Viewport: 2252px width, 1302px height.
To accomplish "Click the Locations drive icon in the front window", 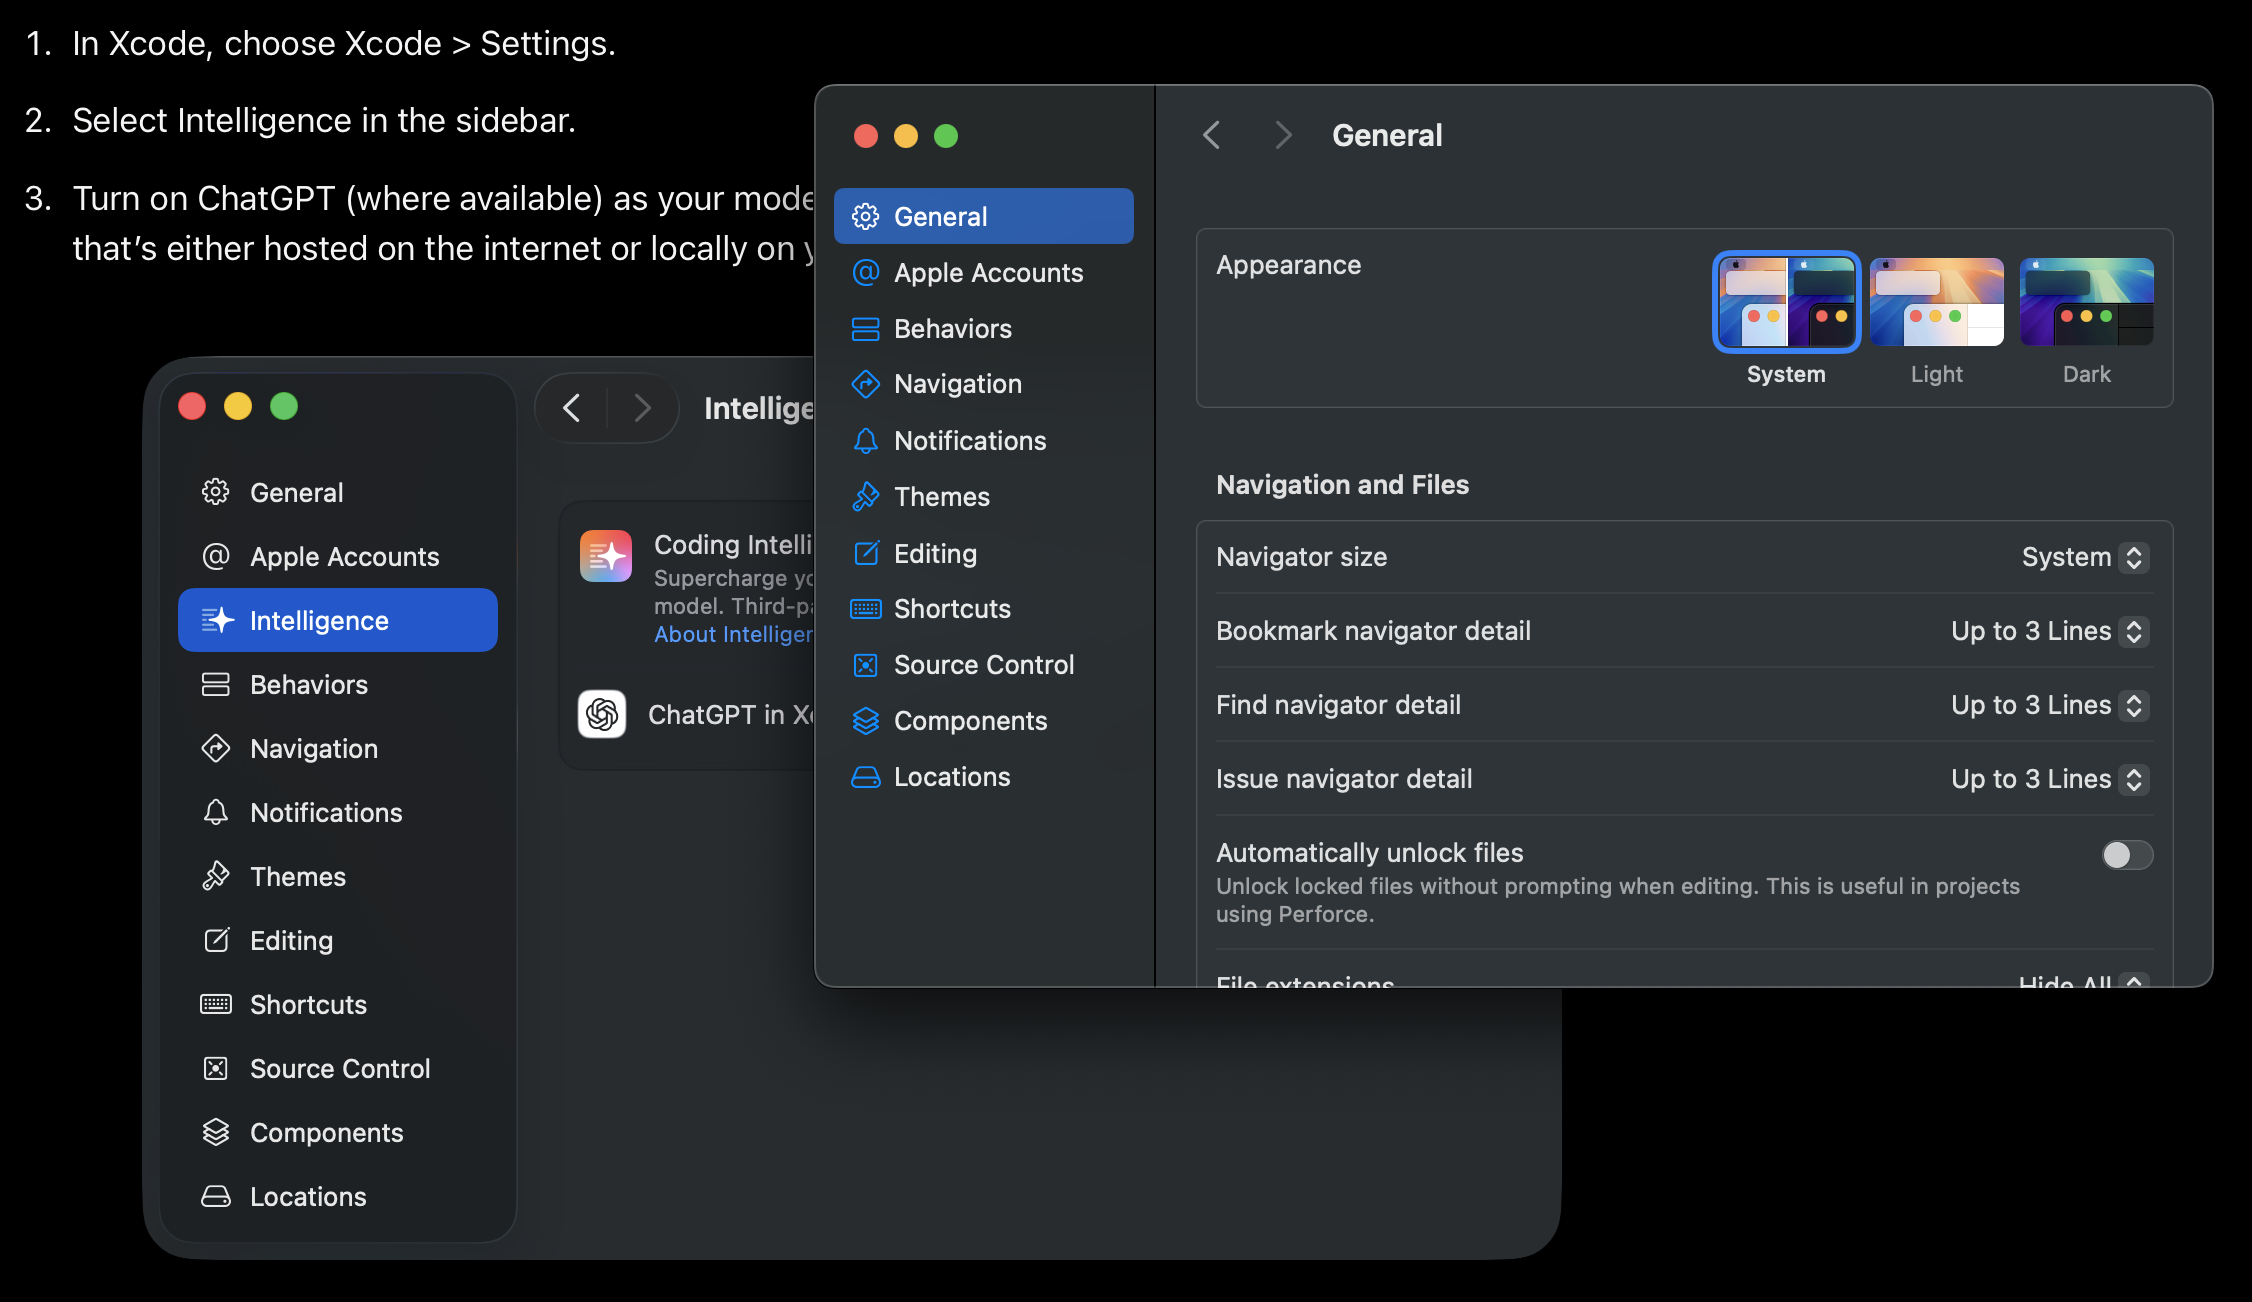I will coord(865,777).
